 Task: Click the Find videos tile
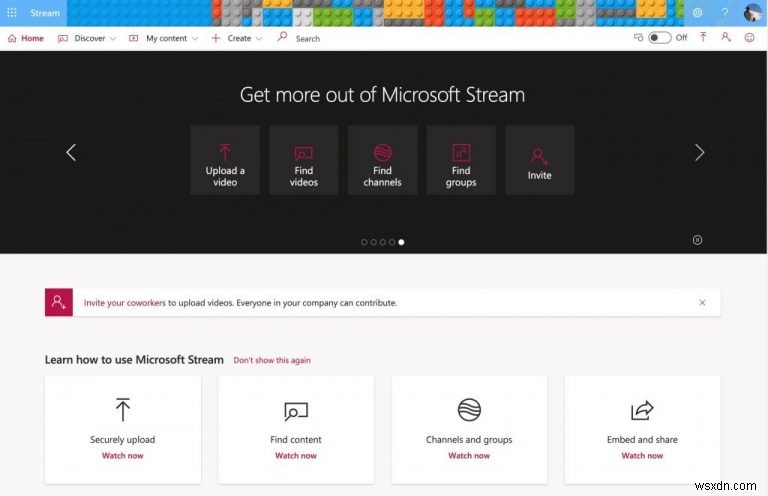point(304,160)
